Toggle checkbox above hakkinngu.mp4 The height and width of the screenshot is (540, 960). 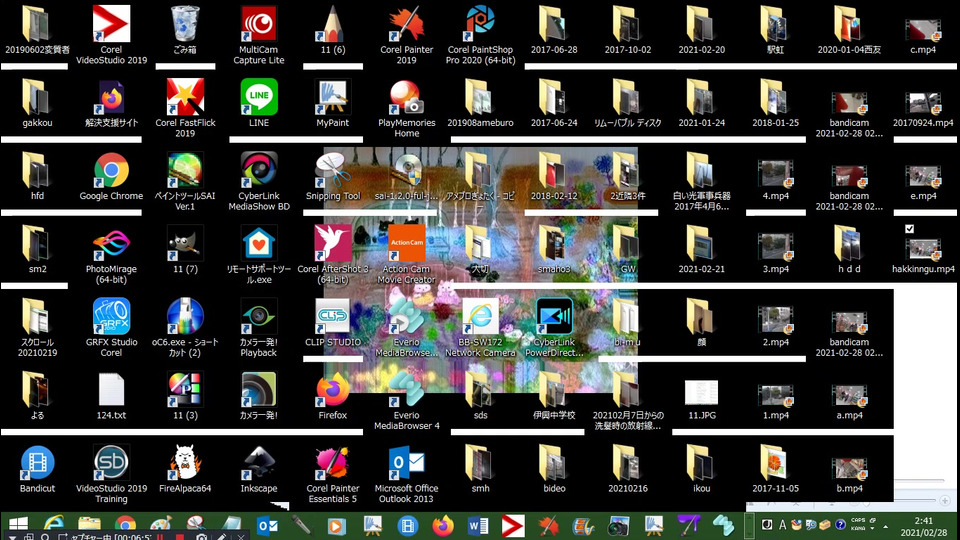point(909,228)
